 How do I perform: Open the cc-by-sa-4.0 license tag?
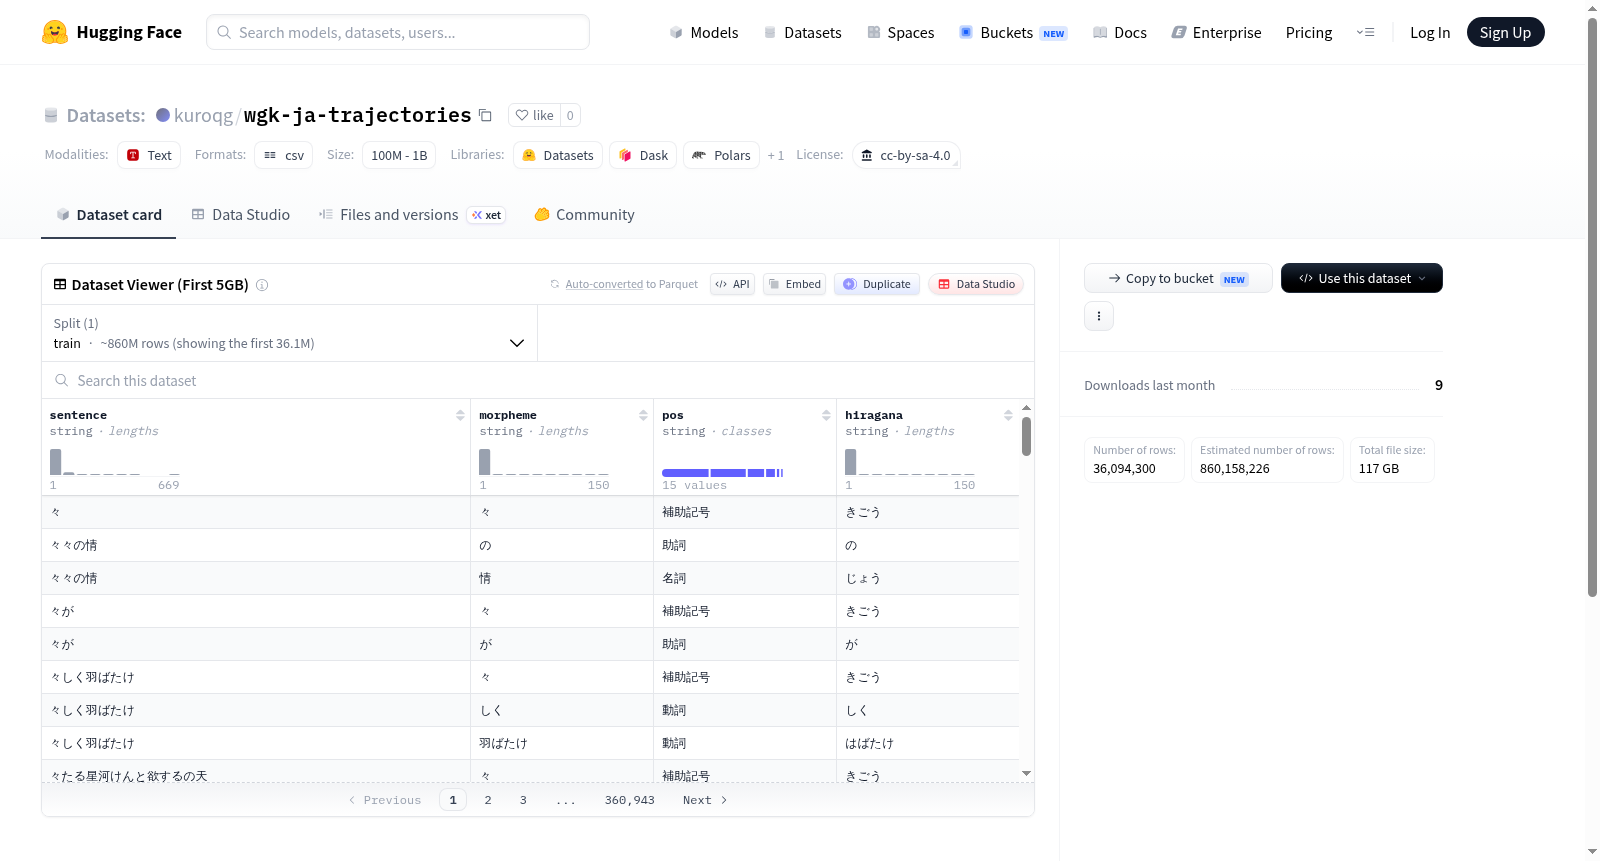pyautogui.click(x=906, y=155)
